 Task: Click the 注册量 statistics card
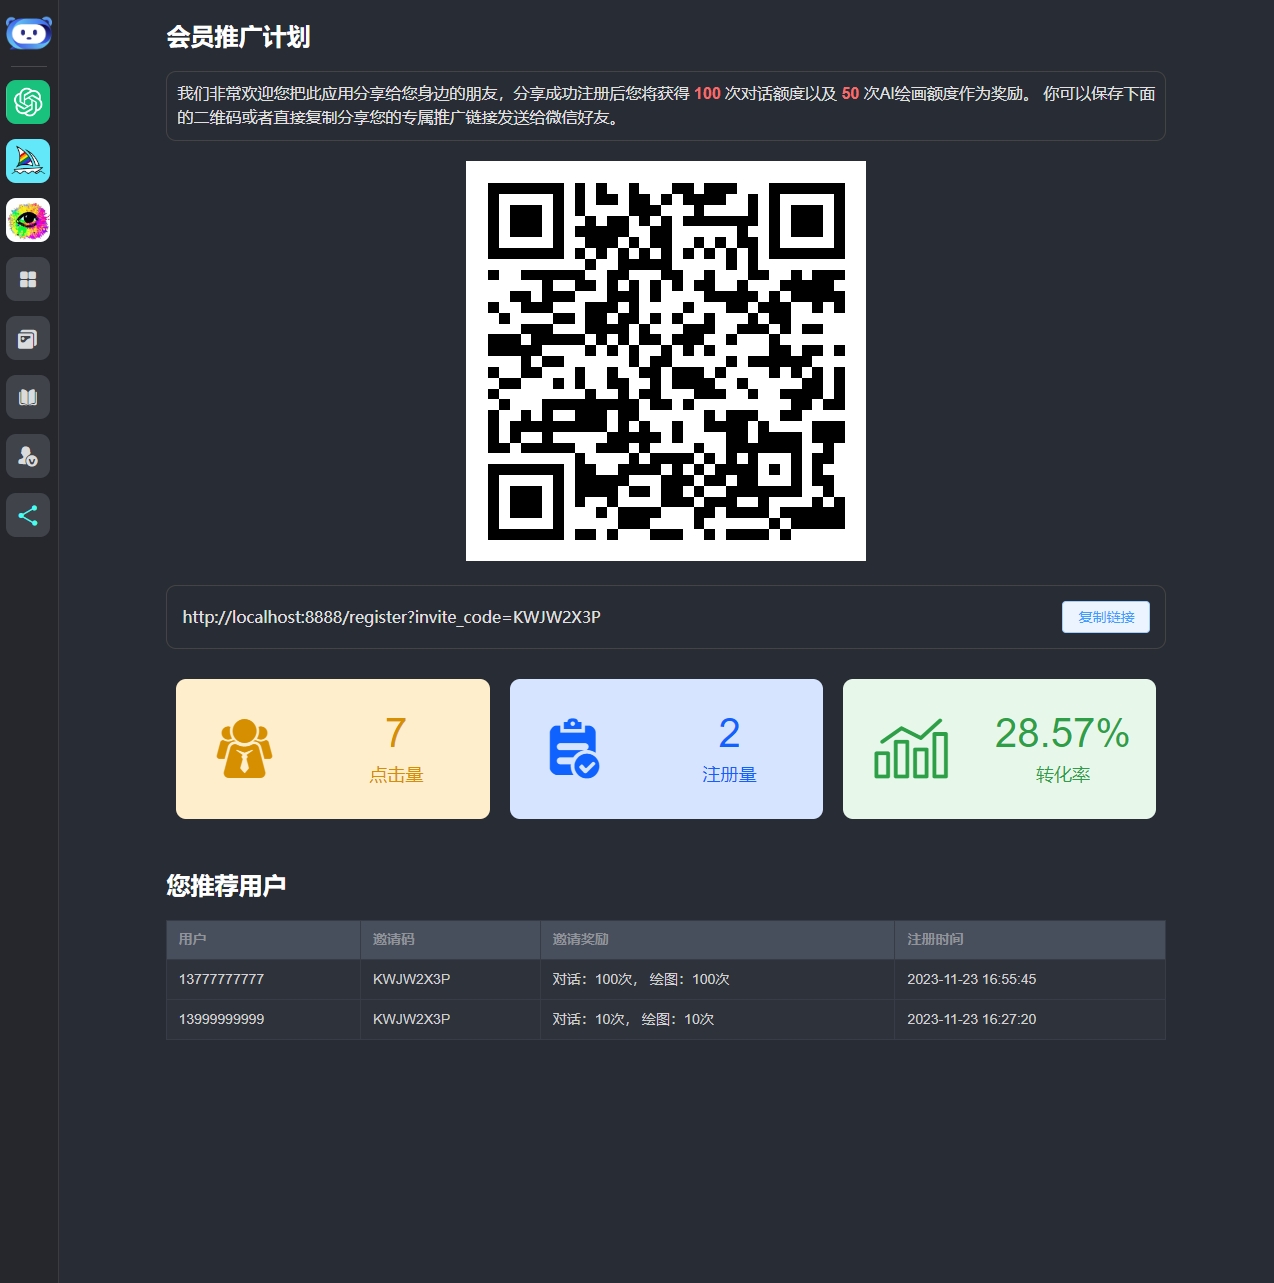666,749
